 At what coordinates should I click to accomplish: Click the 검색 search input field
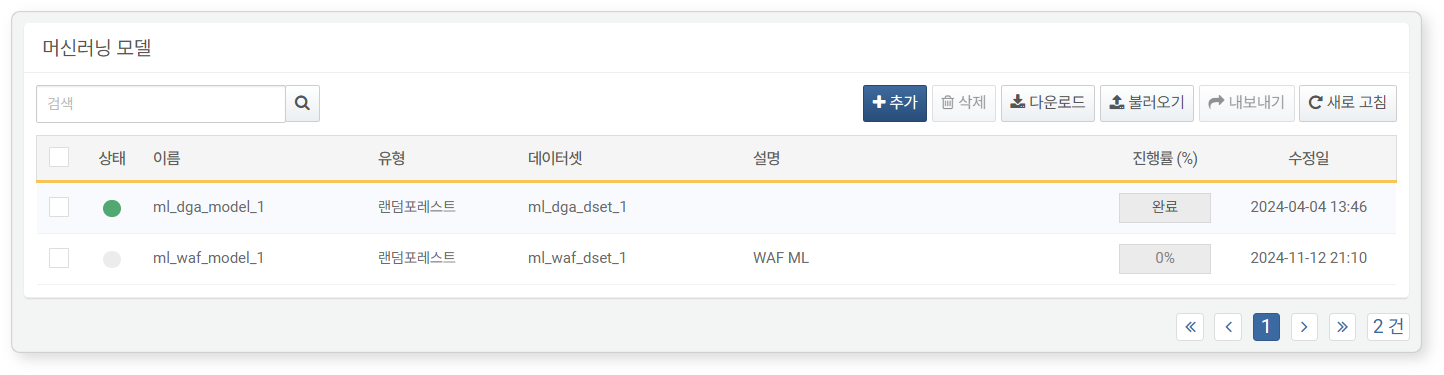point(161,103)
